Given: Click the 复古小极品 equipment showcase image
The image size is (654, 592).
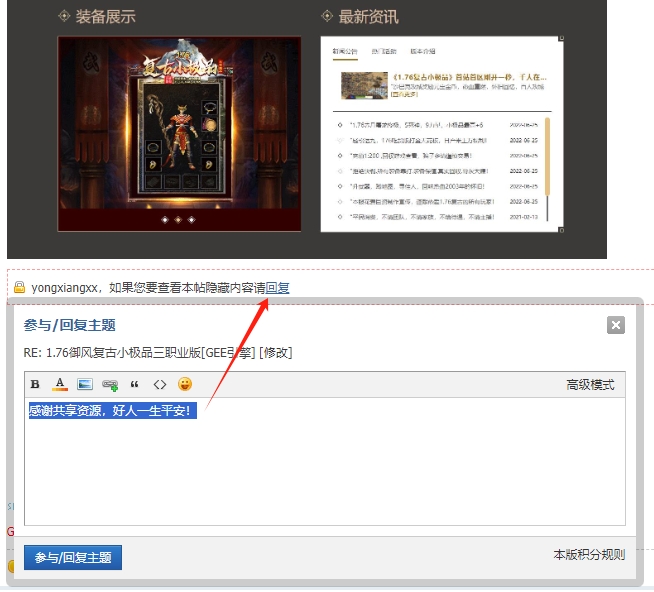Looking at the screenshot, I should [179, 123].
